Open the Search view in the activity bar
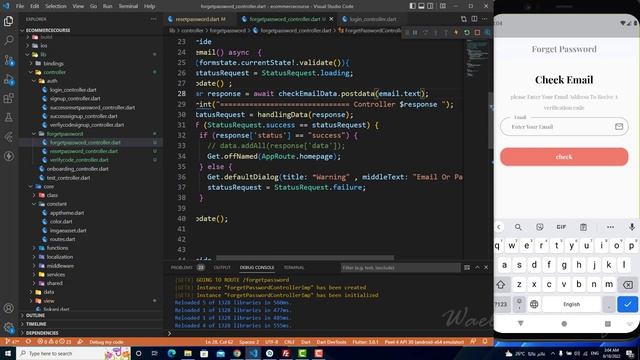This screenshot has height=360, width=640. (9, 40)
